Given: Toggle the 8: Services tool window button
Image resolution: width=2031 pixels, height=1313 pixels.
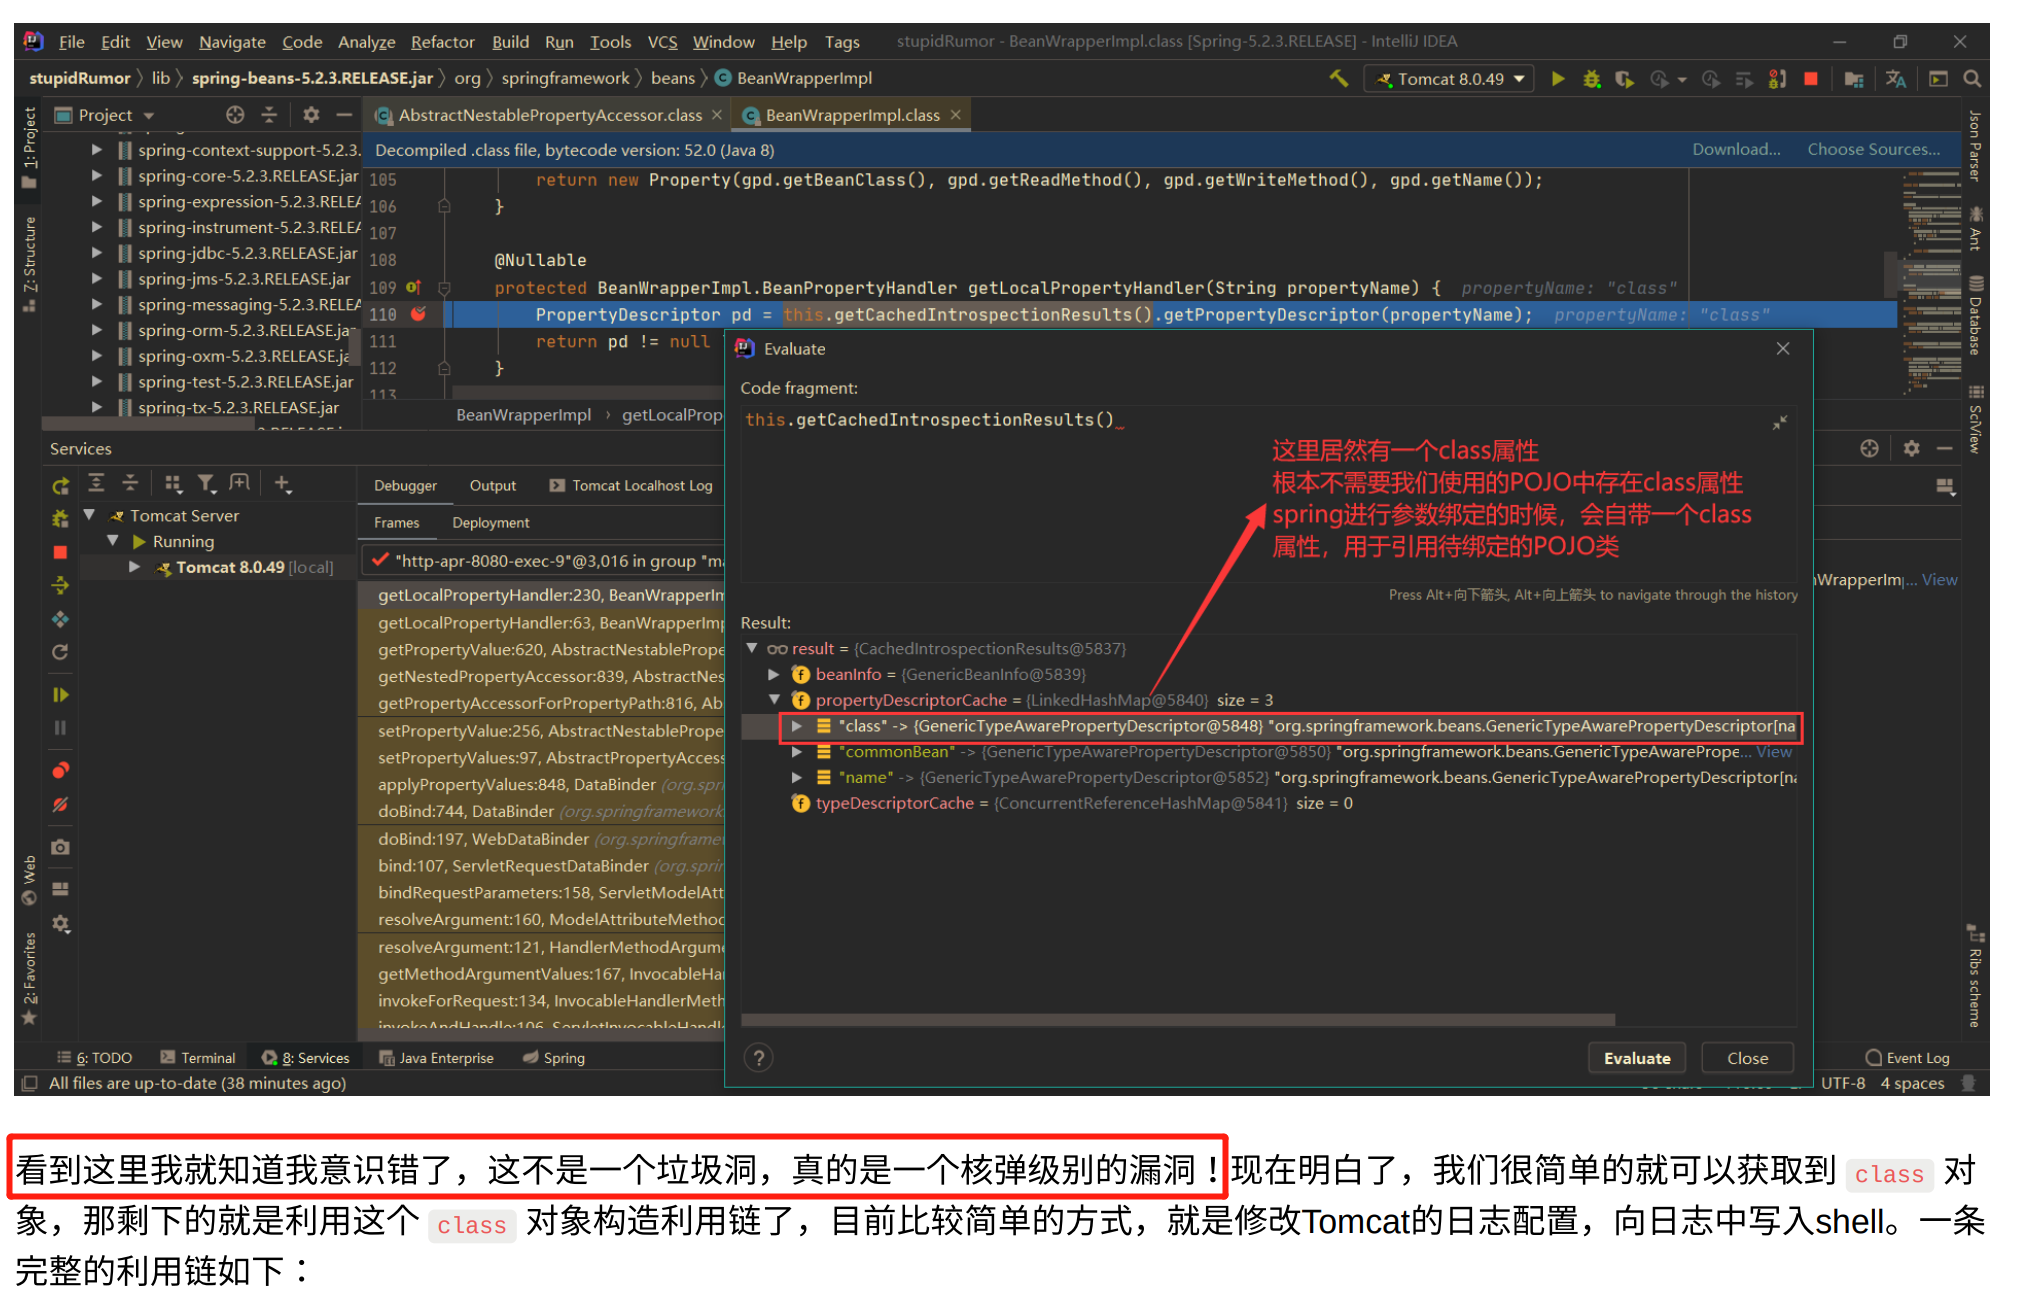Looking at the screenshot, I should 306,1058.
